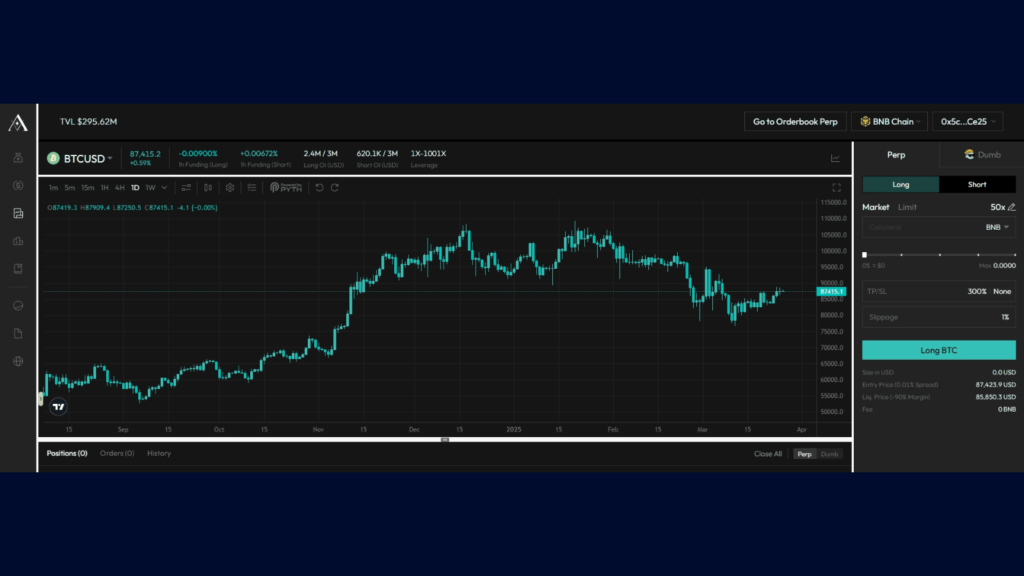Screen dimensions: 1024x576
Task: Set chart timeframe to 1W
Action: click(x=150, y=187)
